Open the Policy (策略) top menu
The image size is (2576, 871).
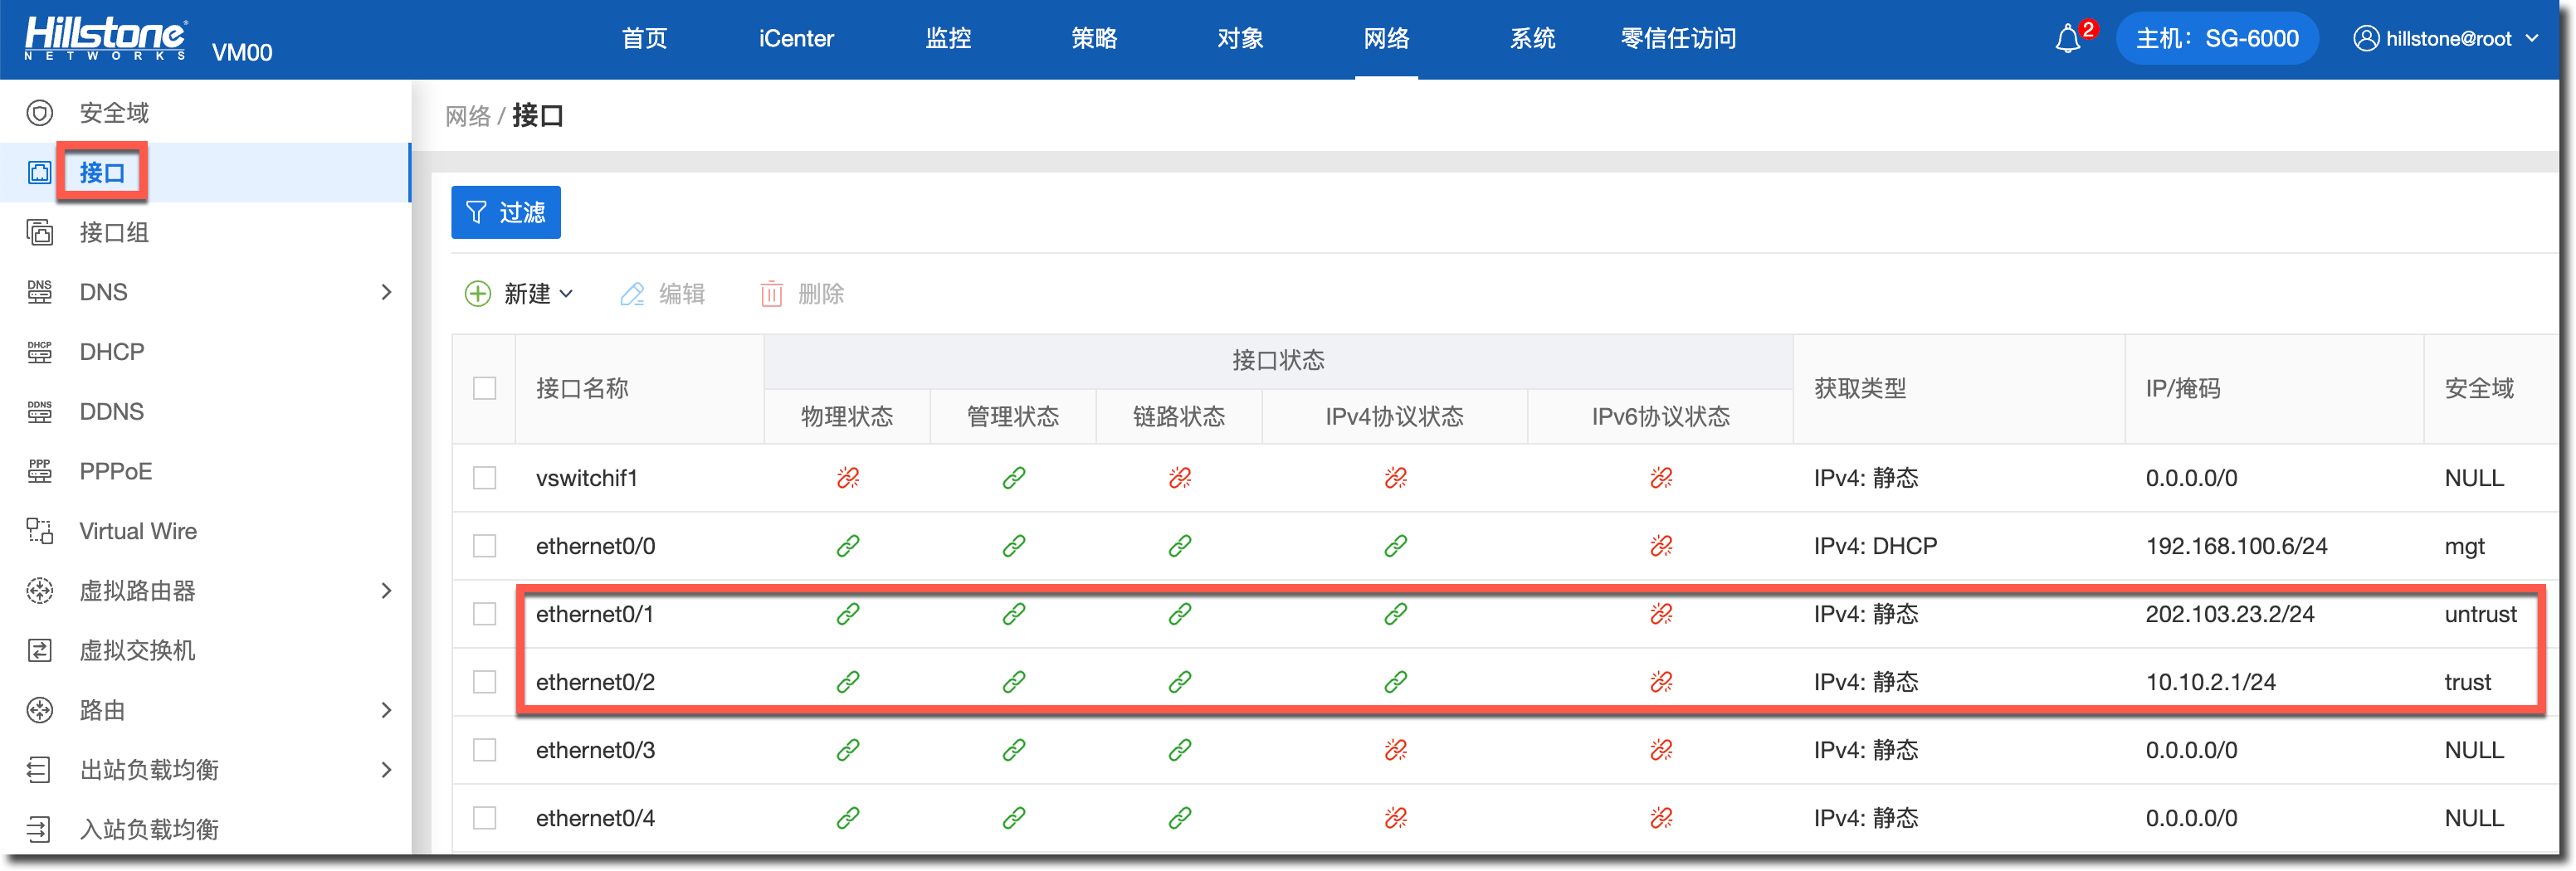(x=1093, y=39)
